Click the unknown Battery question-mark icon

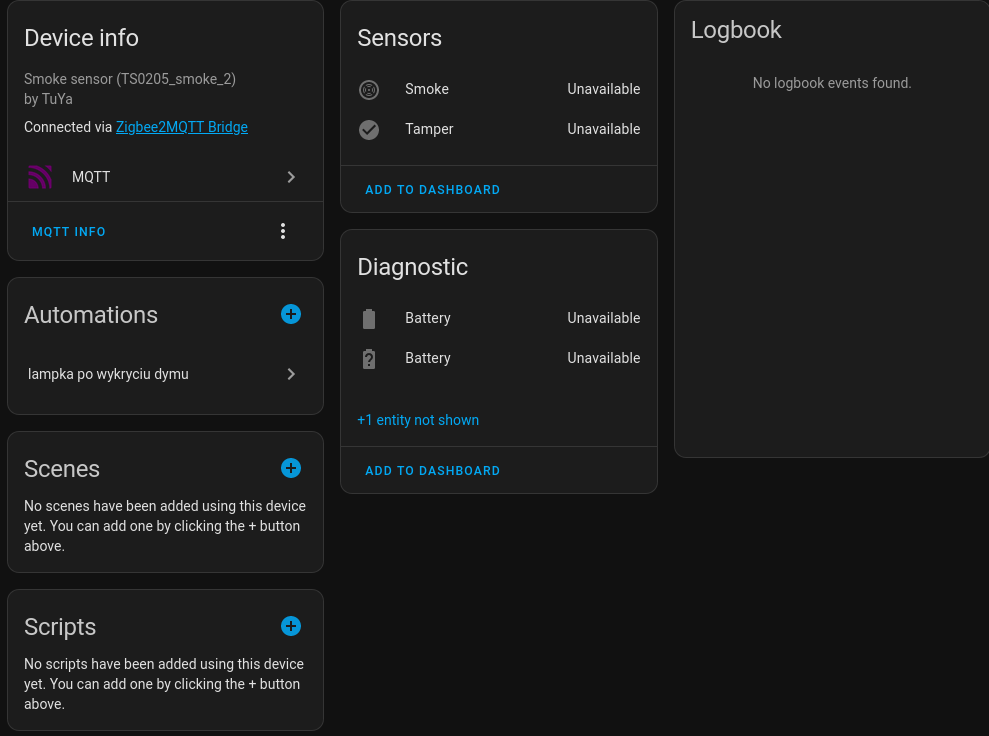click(x=369, y=359)
